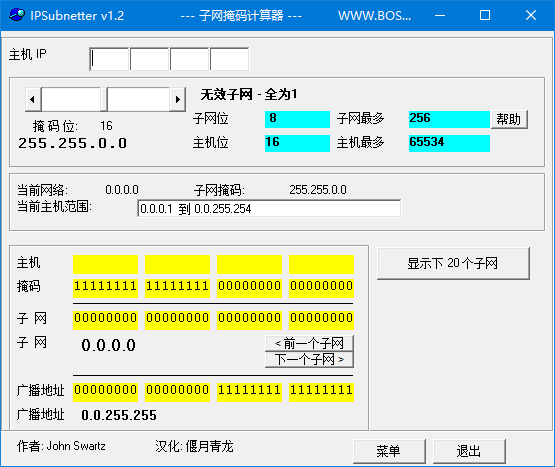Click the third host IP octet field
The width and height of the screenshot is (555, 467).
coord(189,59)
